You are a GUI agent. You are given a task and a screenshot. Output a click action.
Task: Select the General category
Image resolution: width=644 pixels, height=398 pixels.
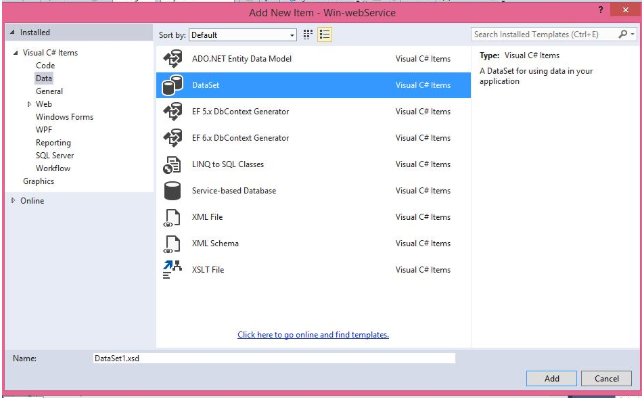[x=49, y=91]
